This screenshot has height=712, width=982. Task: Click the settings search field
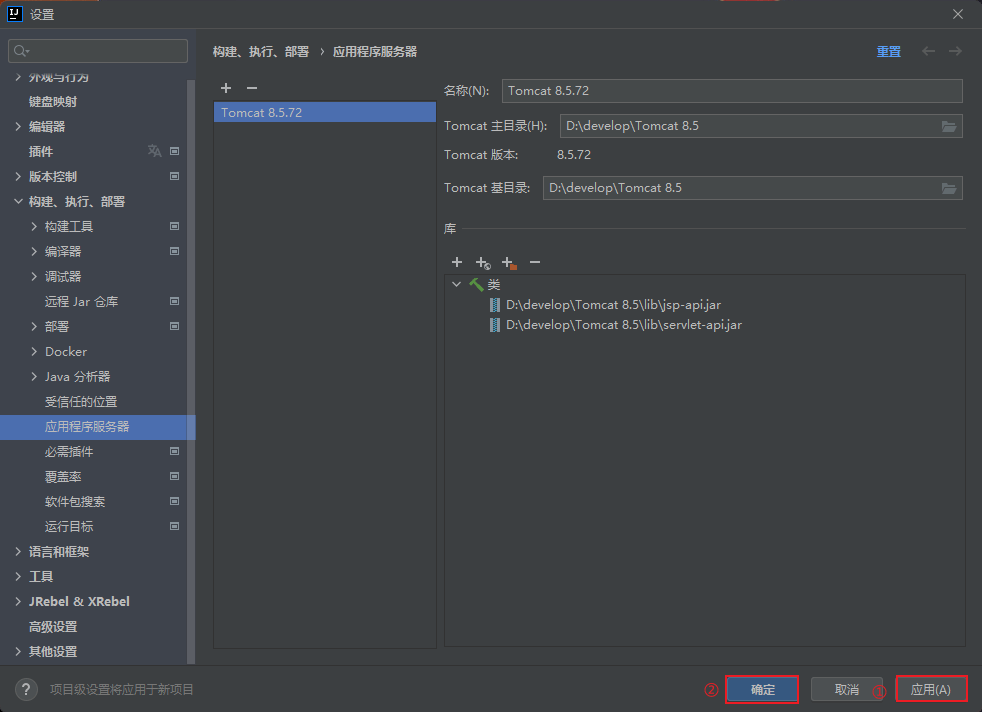(x=98, y=51)
